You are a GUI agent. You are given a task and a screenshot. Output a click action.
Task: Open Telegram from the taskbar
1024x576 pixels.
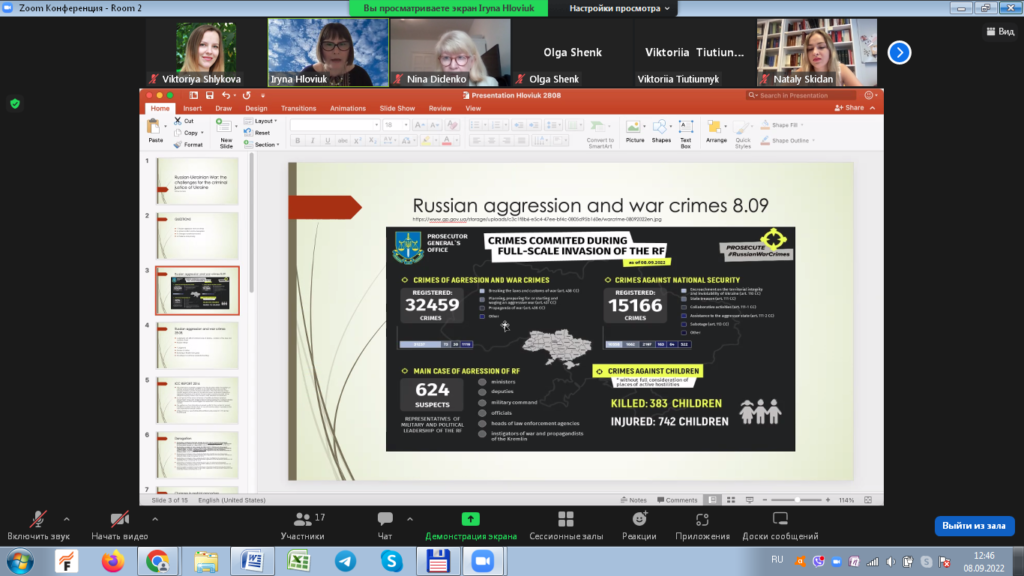tap(345, 562)
